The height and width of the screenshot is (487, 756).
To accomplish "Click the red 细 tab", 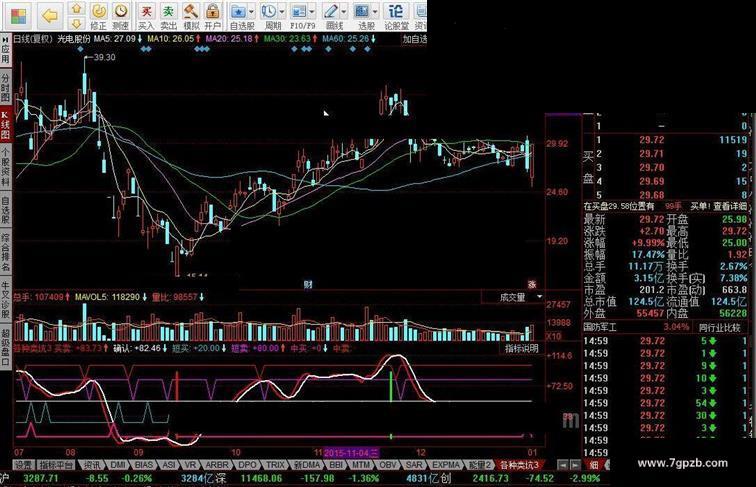I will [594, 465].
